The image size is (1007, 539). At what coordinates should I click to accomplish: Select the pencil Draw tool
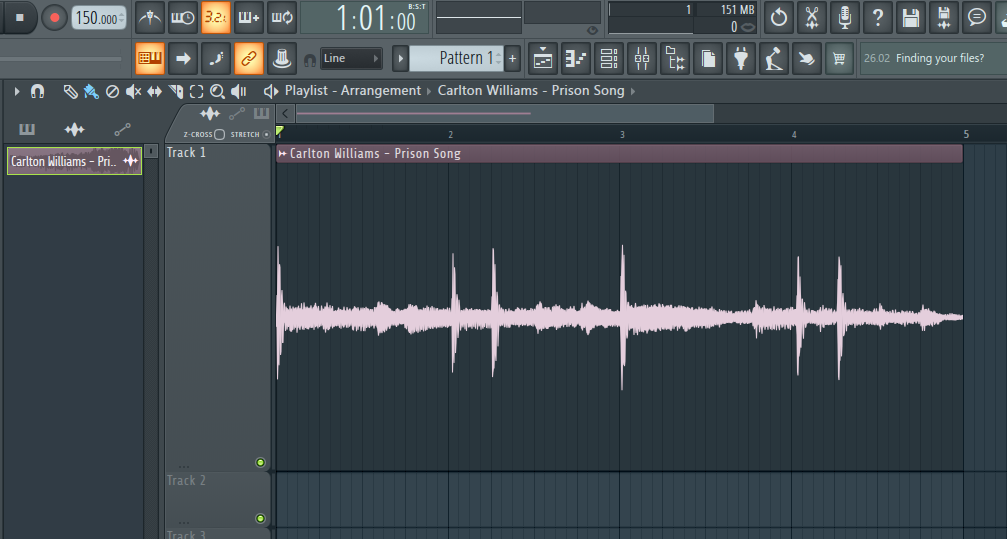(70, 92)
